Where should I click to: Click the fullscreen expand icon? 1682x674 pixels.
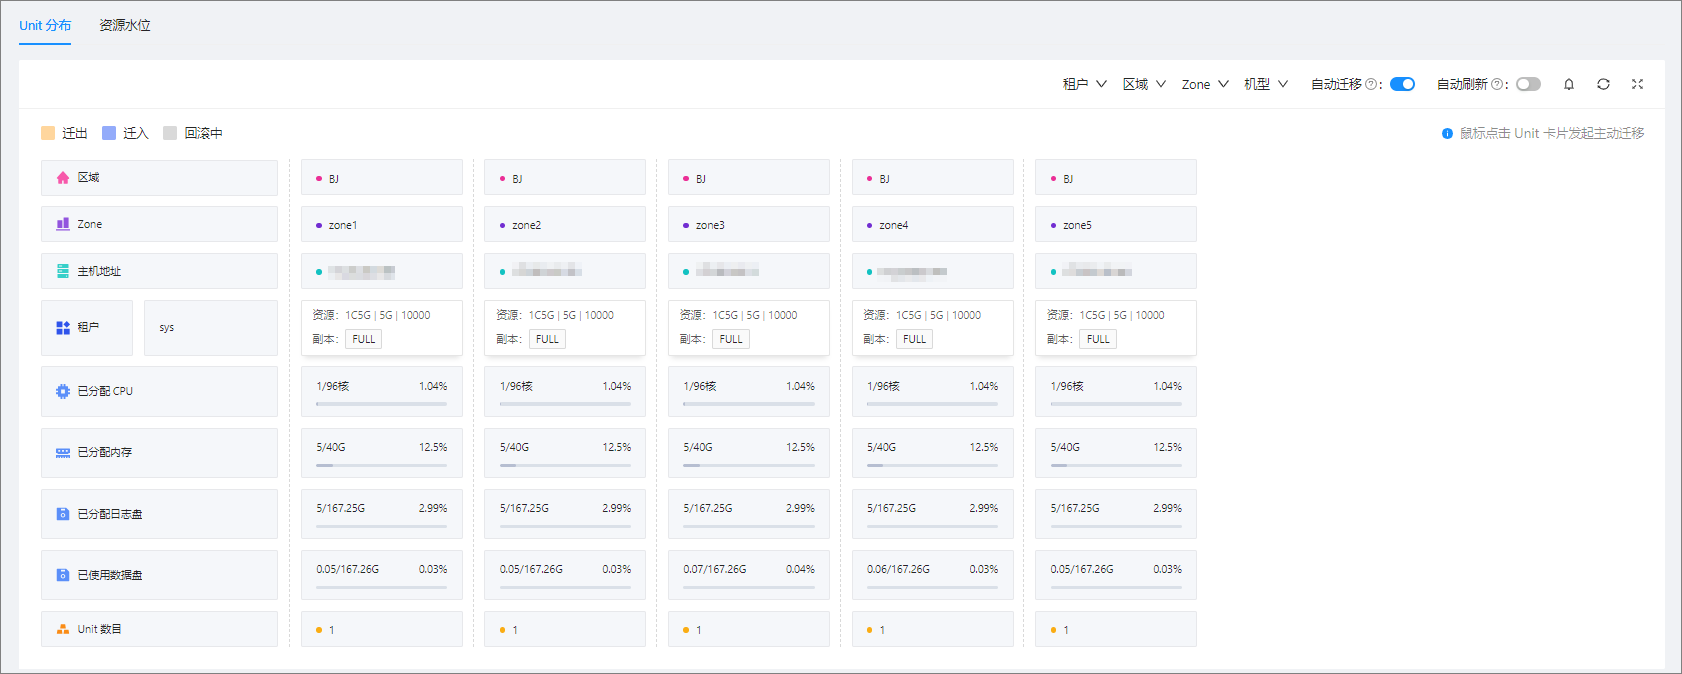(x=1638, y=84)
